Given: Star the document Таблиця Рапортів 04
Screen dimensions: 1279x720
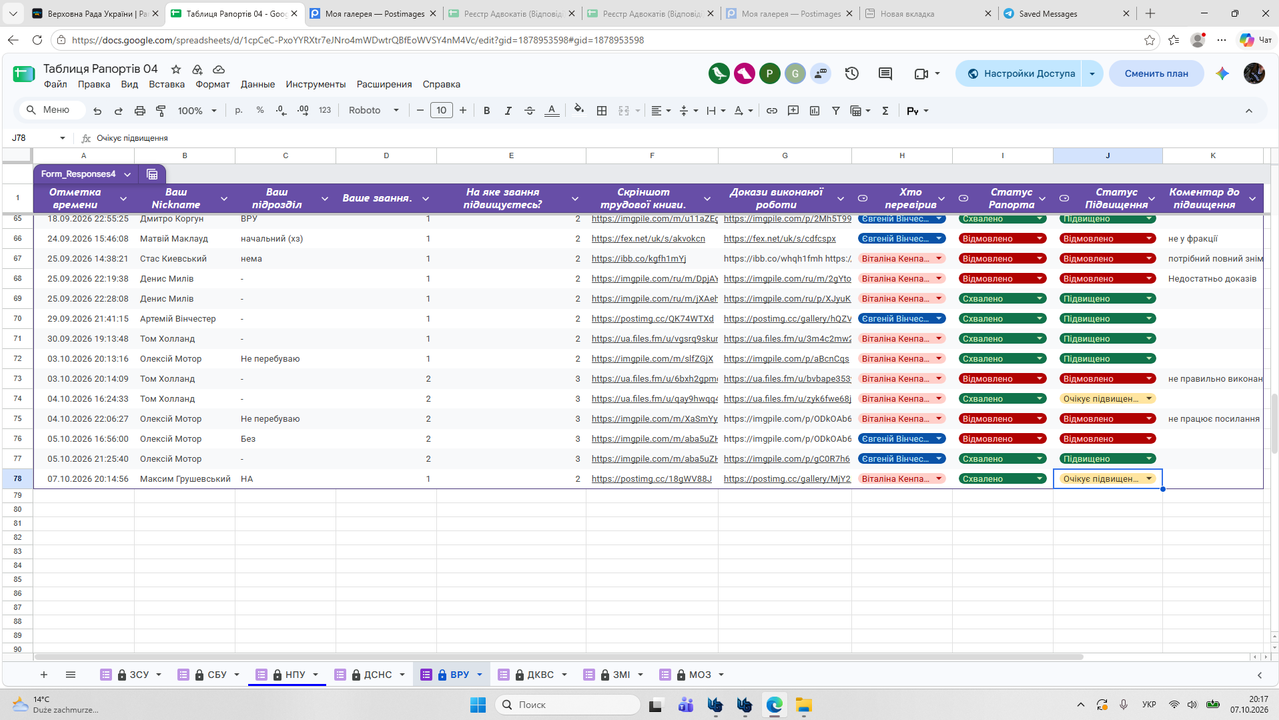Looking at the screenshot, I should pyautogui.click(x=176, y=69).
